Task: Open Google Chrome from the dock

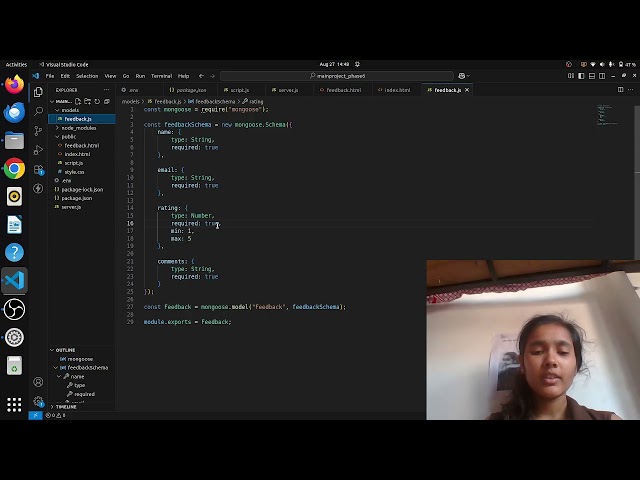Action: point(14,169)
